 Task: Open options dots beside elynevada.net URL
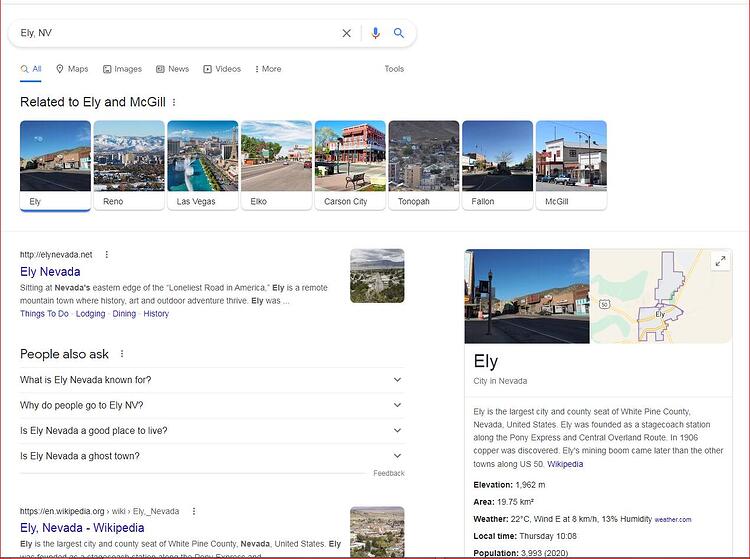tap(107, 254)
